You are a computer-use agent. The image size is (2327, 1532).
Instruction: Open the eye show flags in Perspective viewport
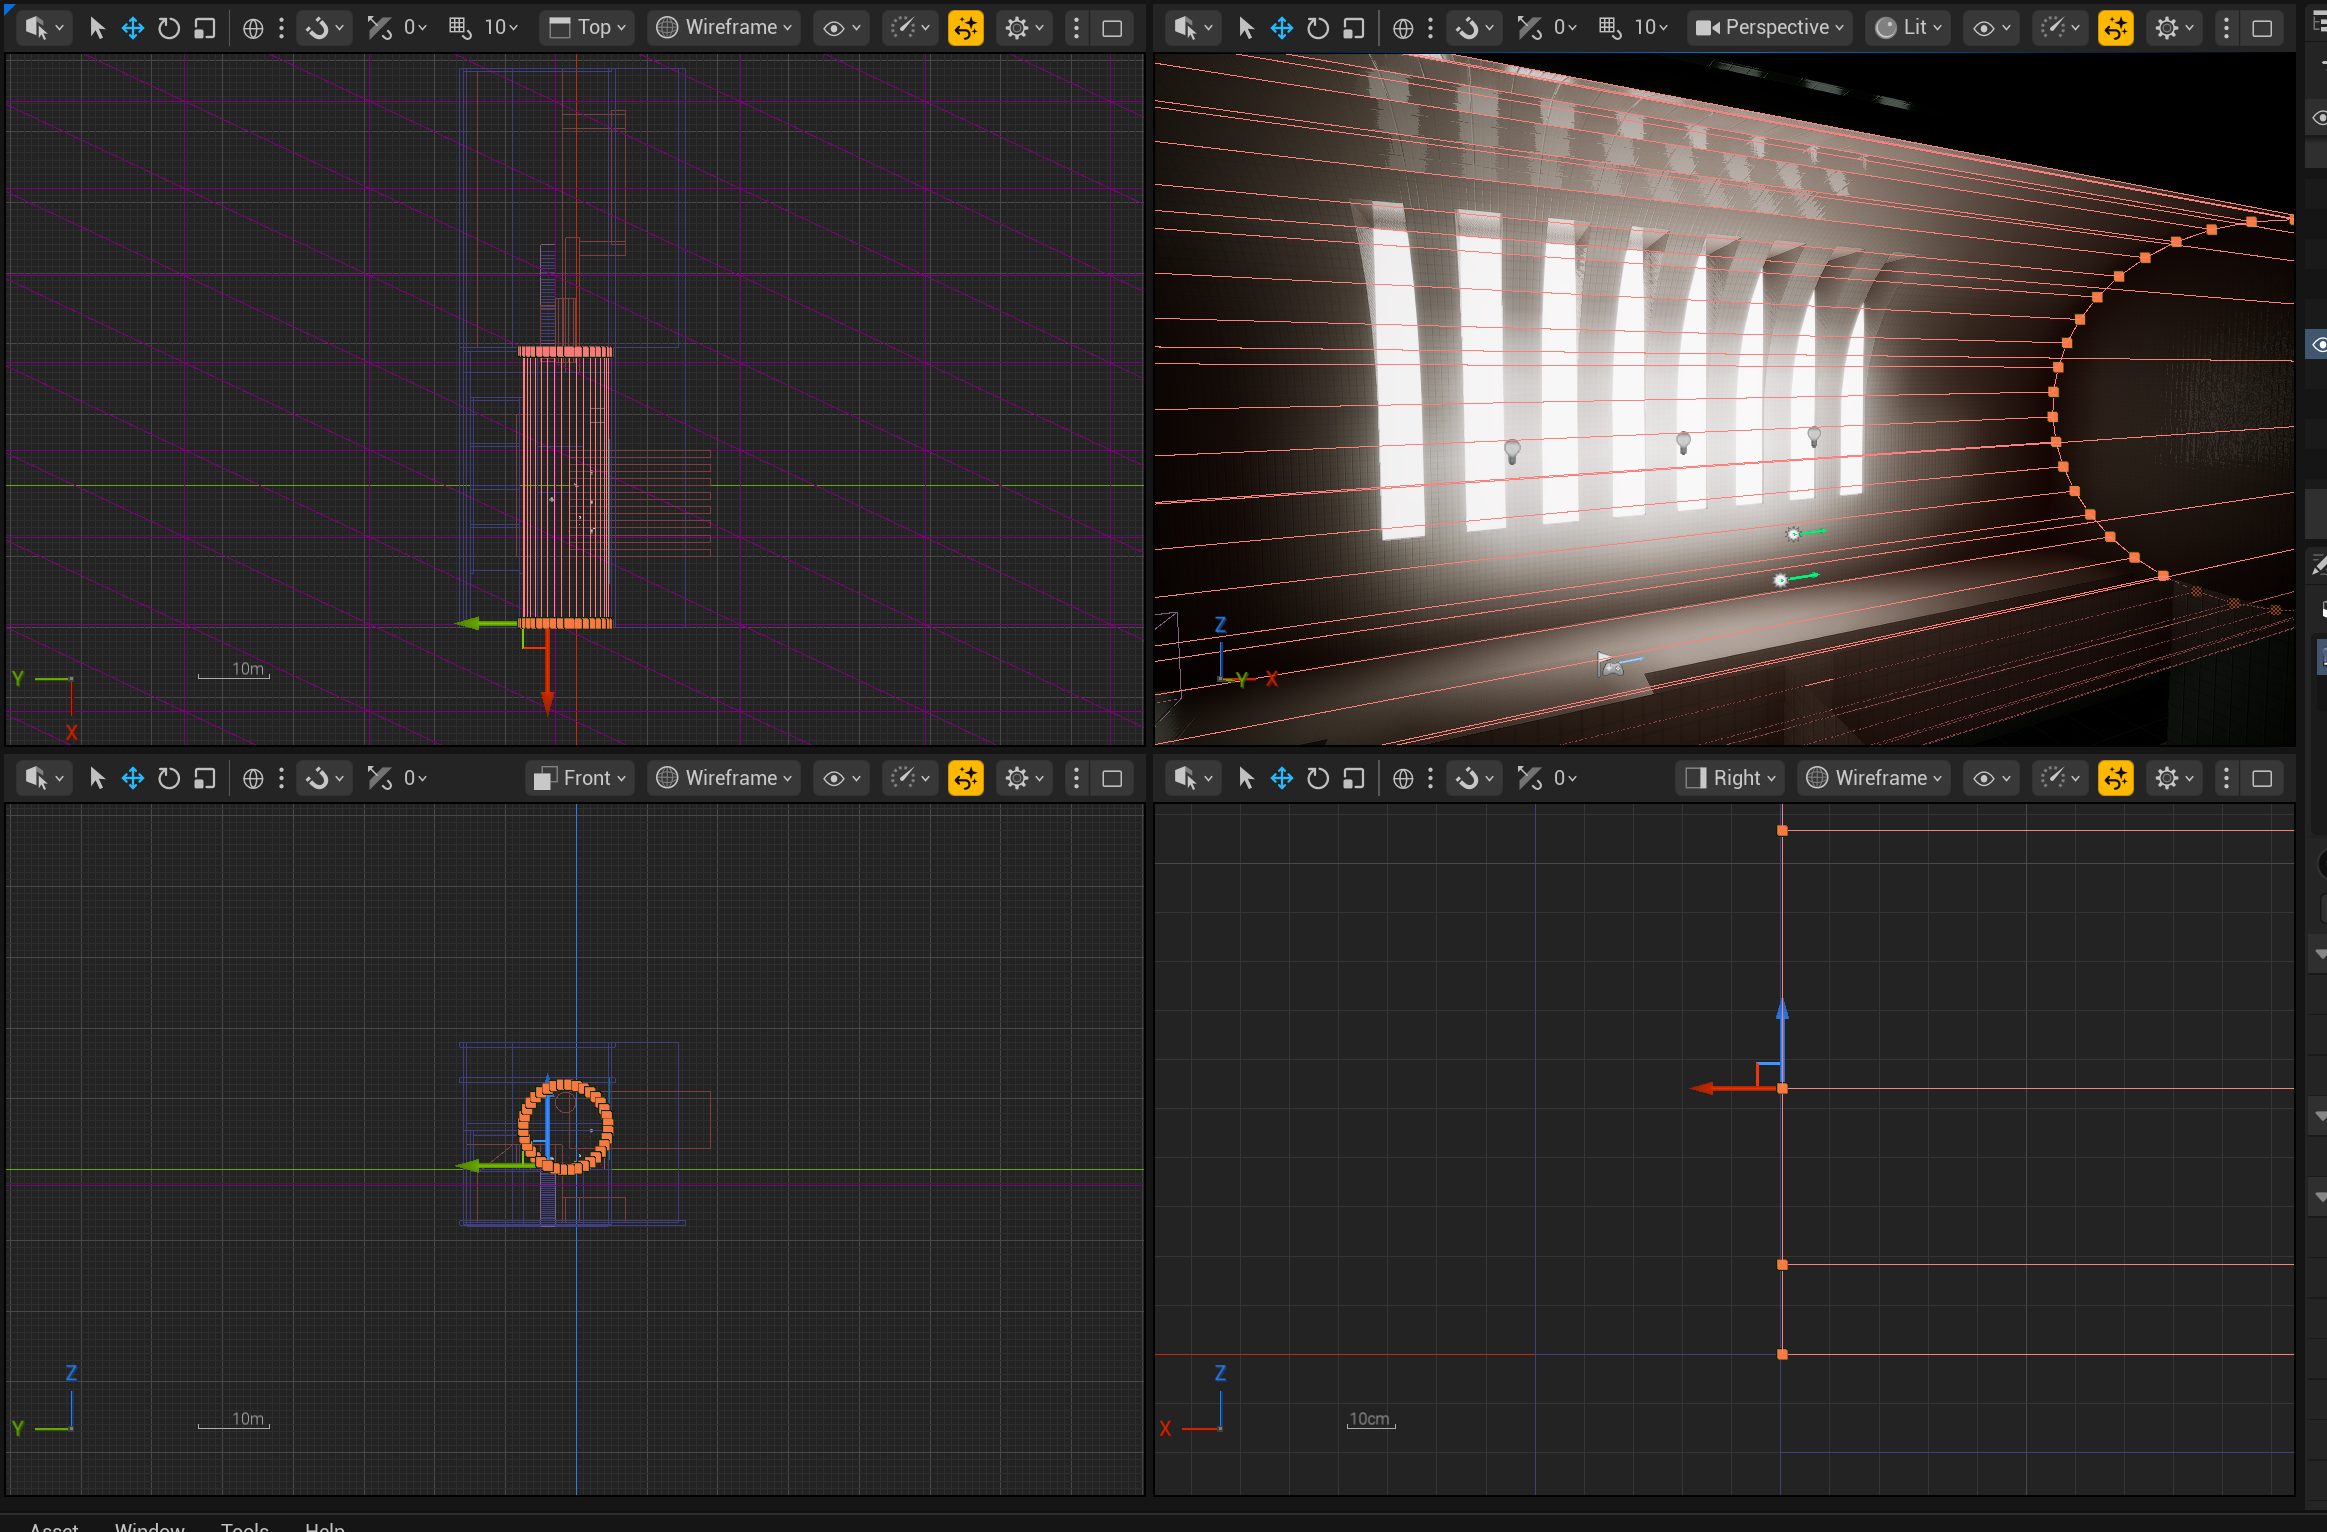[1990, 28]
